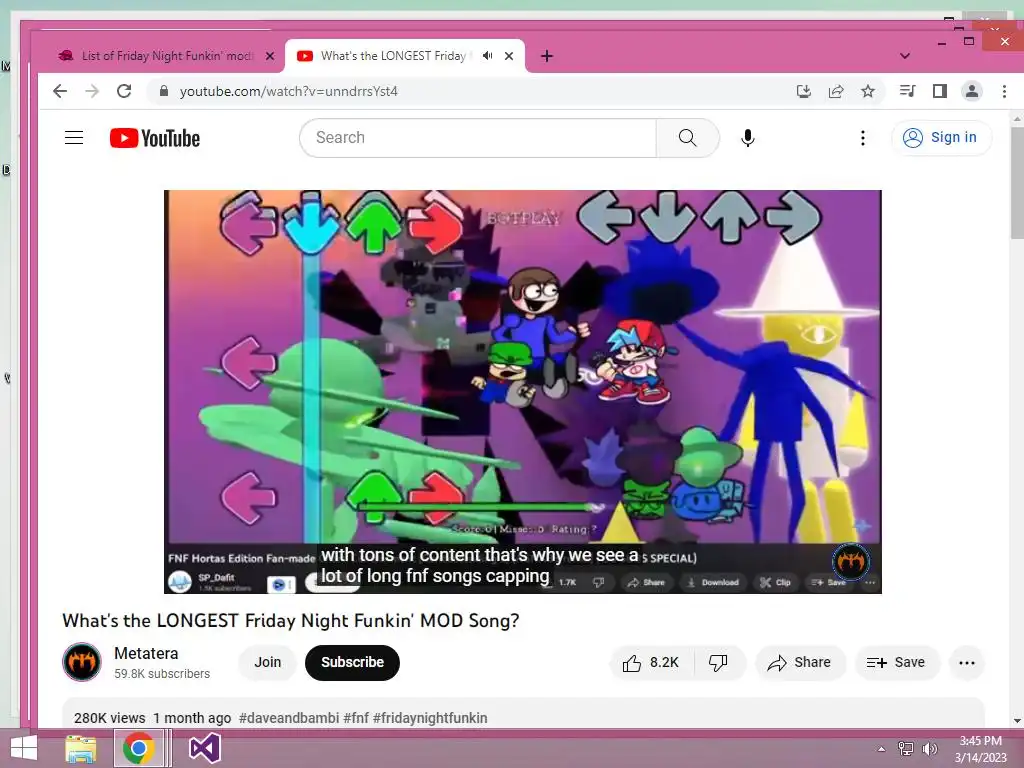The height and width of the screenshot is (768, 1024).
Task: Open File Explorer from taskbar
Action: [80, 748]
